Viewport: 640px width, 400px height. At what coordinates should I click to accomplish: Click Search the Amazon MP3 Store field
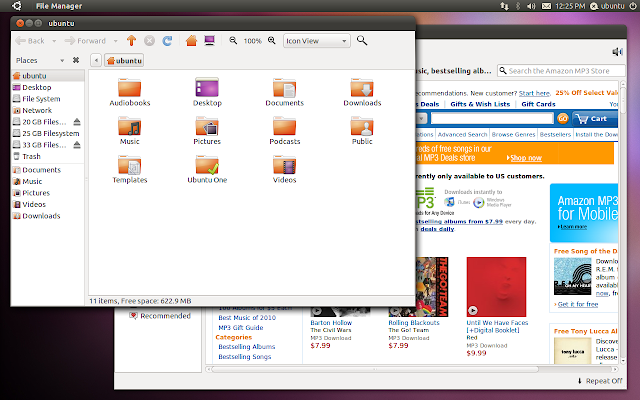tap(561, 71)
